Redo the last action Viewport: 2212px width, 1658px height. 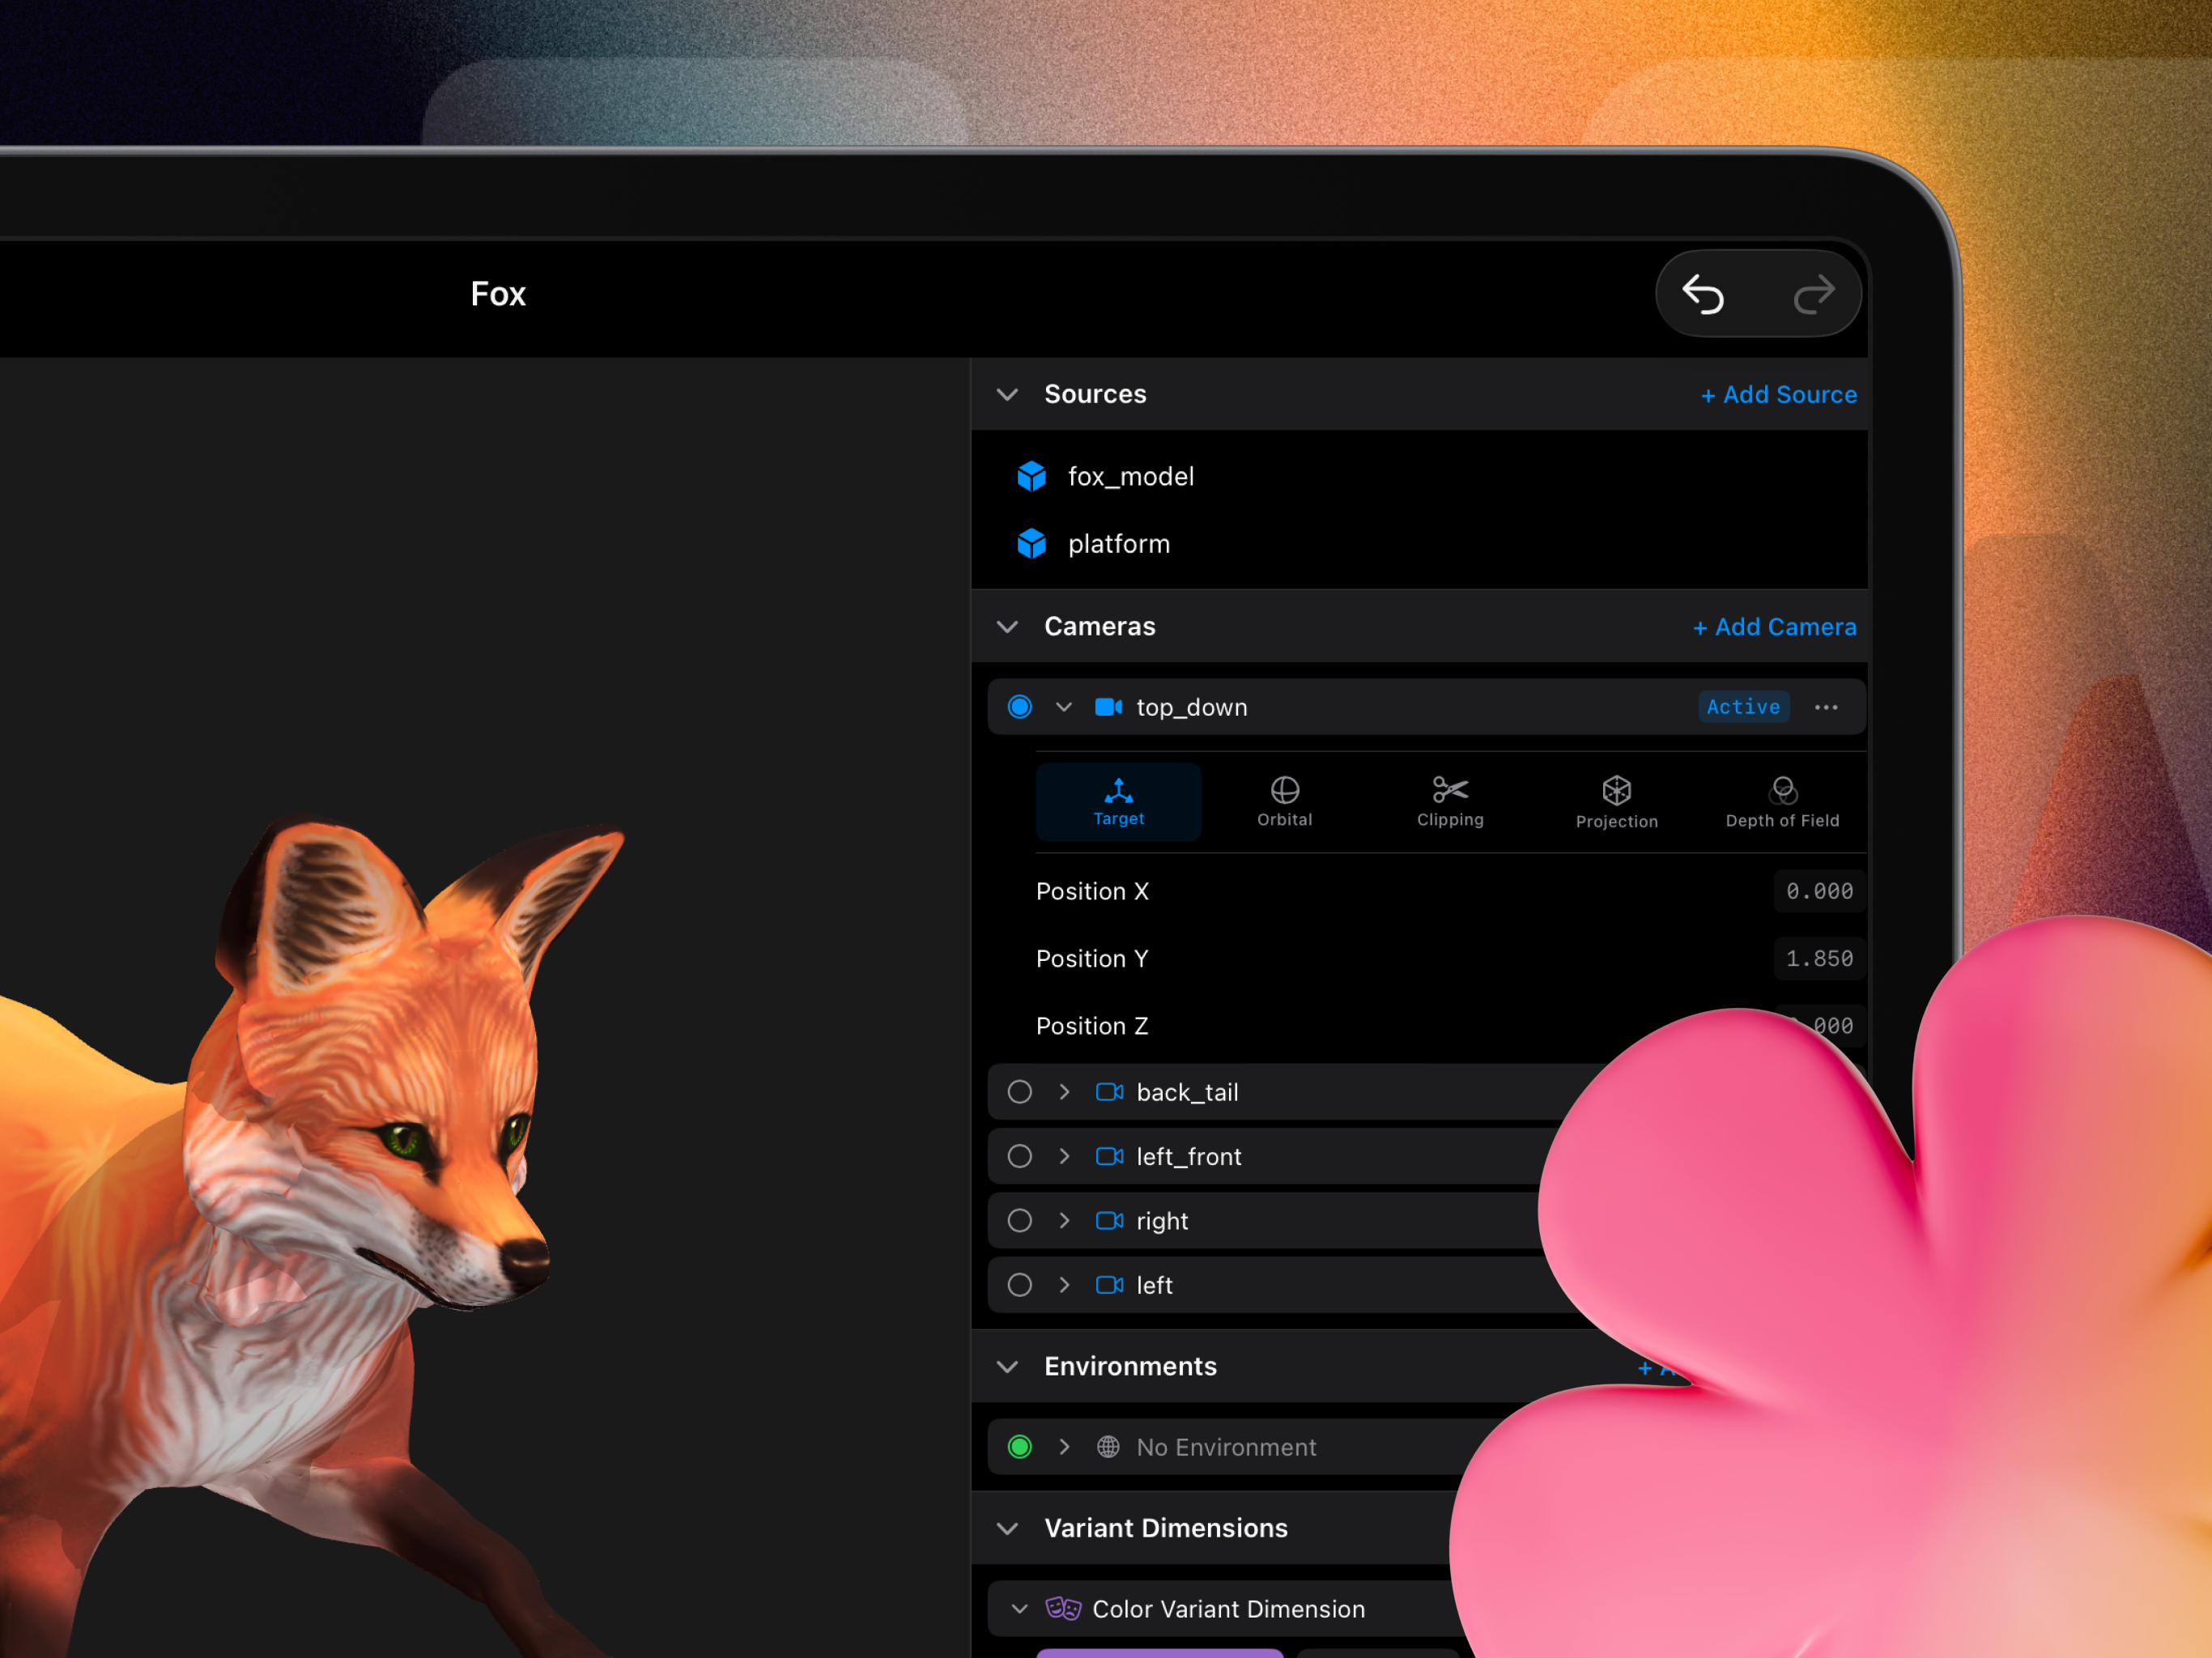point(1813,294)
